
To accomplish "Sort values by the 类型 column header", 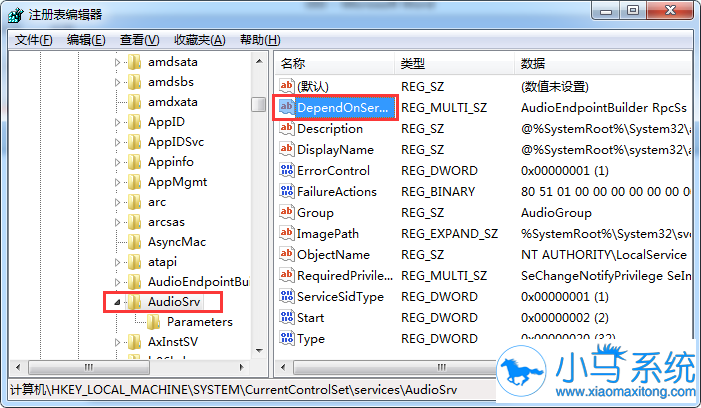I will click(x=454, y=63).
